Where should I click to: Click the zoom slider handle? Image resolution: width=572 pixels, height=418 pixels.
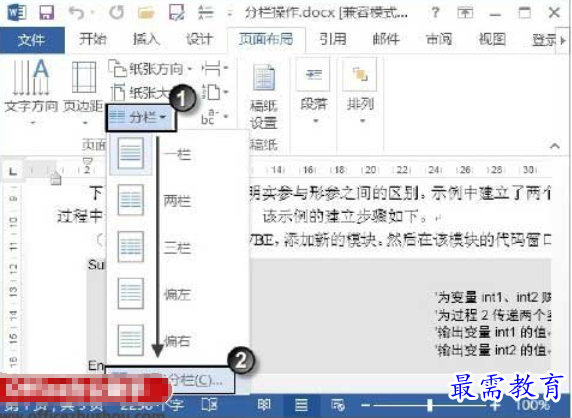click(x=430, y=405)
